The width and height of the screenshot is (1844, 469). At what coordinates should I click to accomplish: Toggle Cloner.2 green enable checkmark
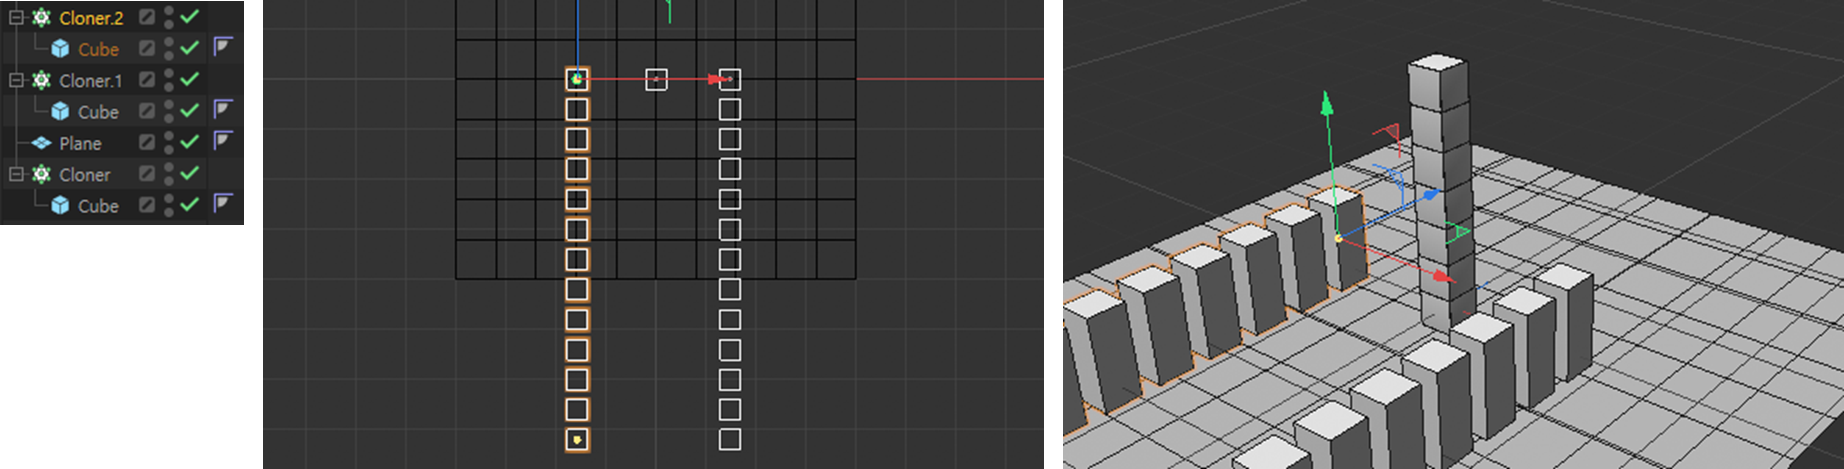189,16
